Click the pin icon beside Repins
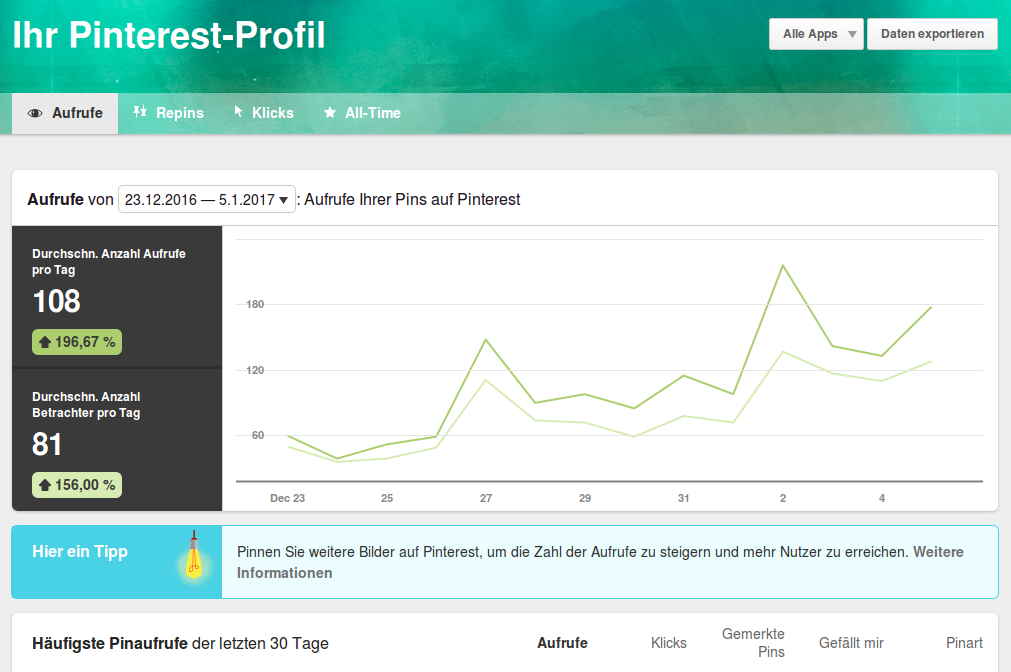 click(140, 112)
